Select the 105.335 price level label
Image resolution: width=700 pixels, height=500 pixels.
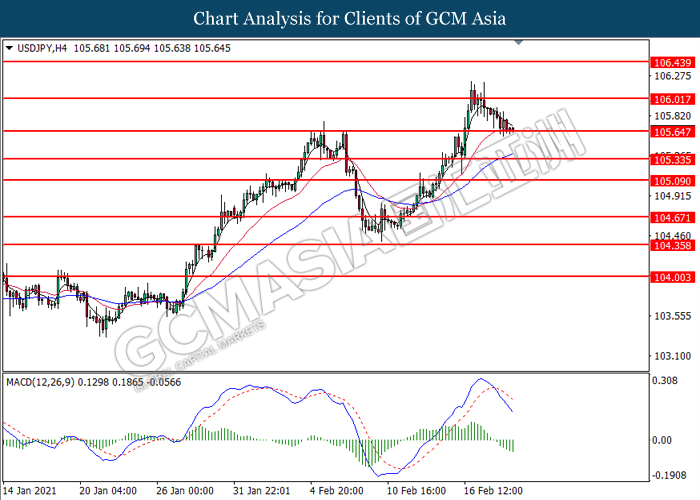672,160
